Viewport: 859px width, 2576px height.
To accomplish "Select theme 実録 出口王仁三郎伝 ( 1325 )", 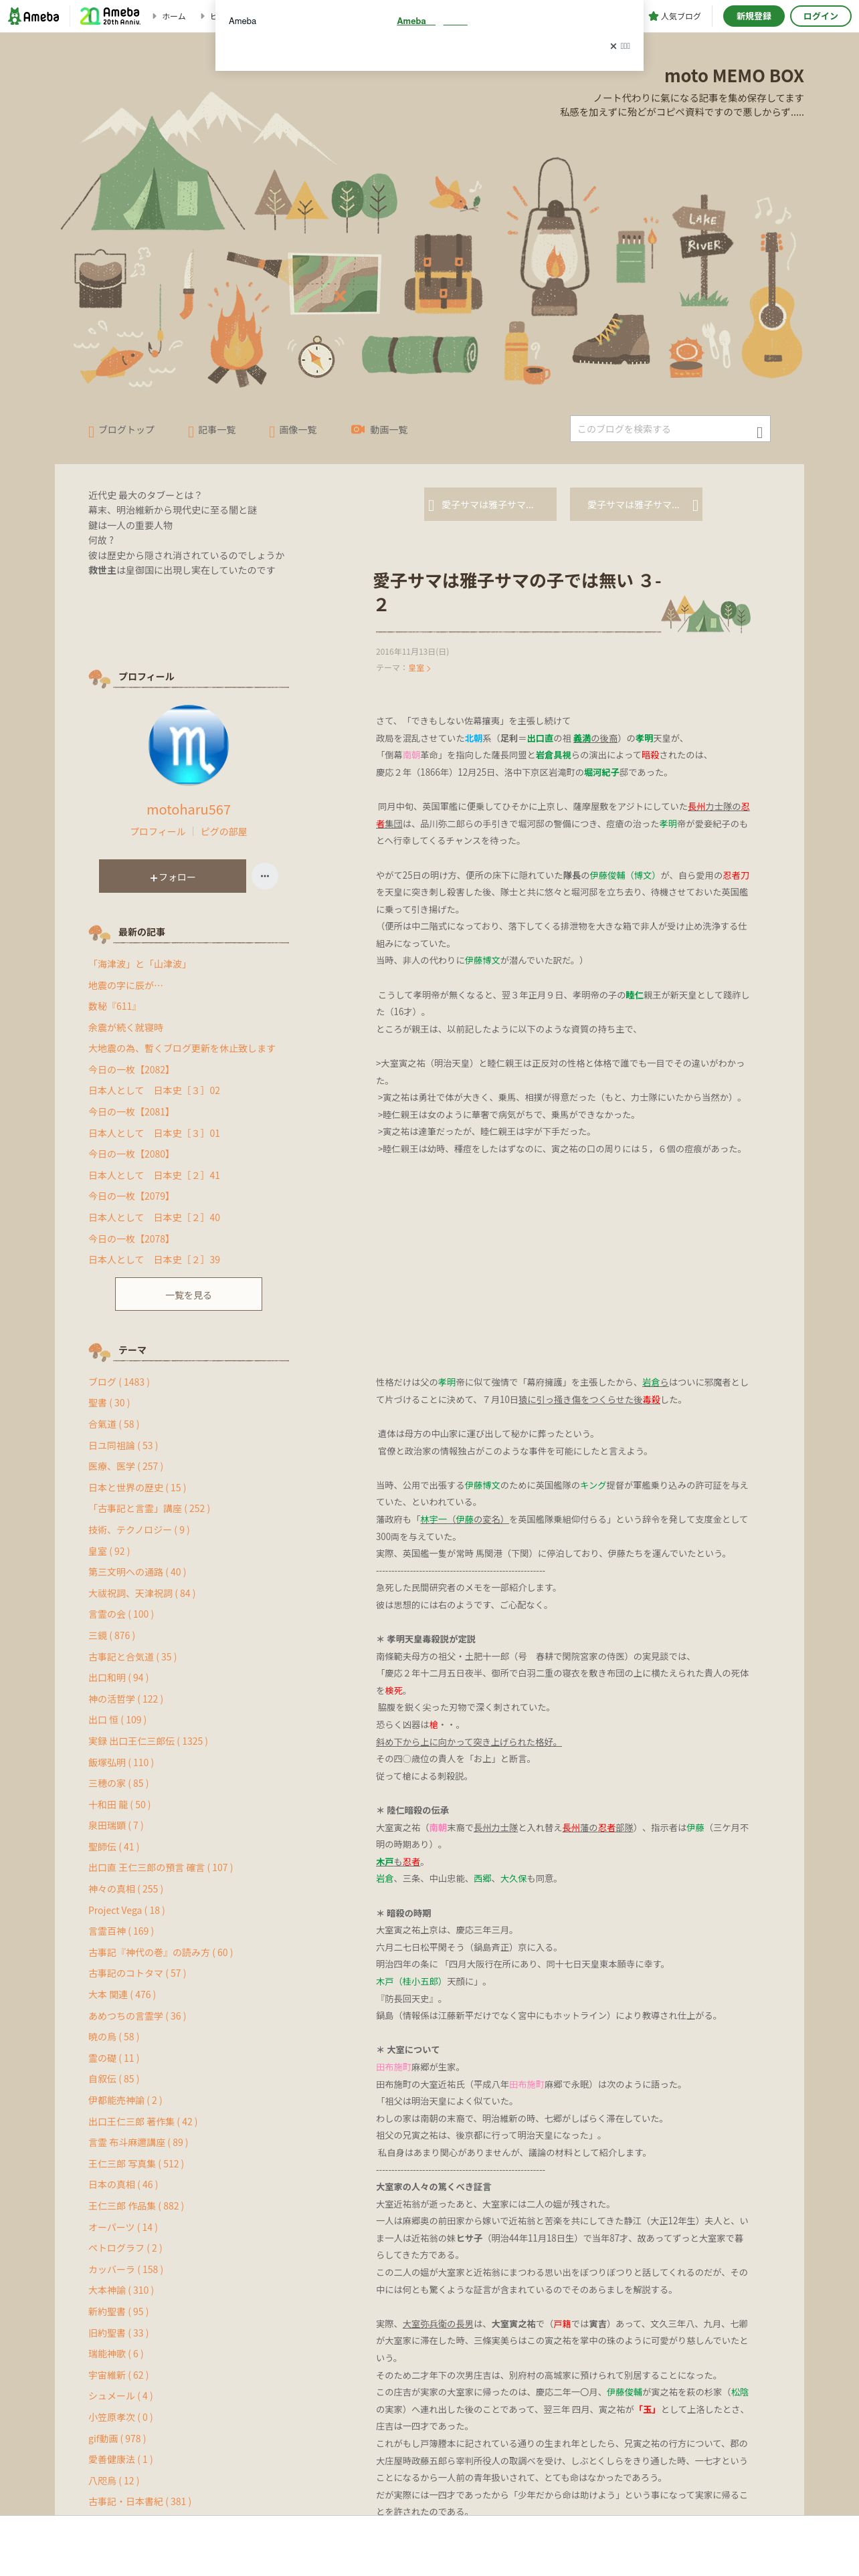I will (x=148, y=1741).
